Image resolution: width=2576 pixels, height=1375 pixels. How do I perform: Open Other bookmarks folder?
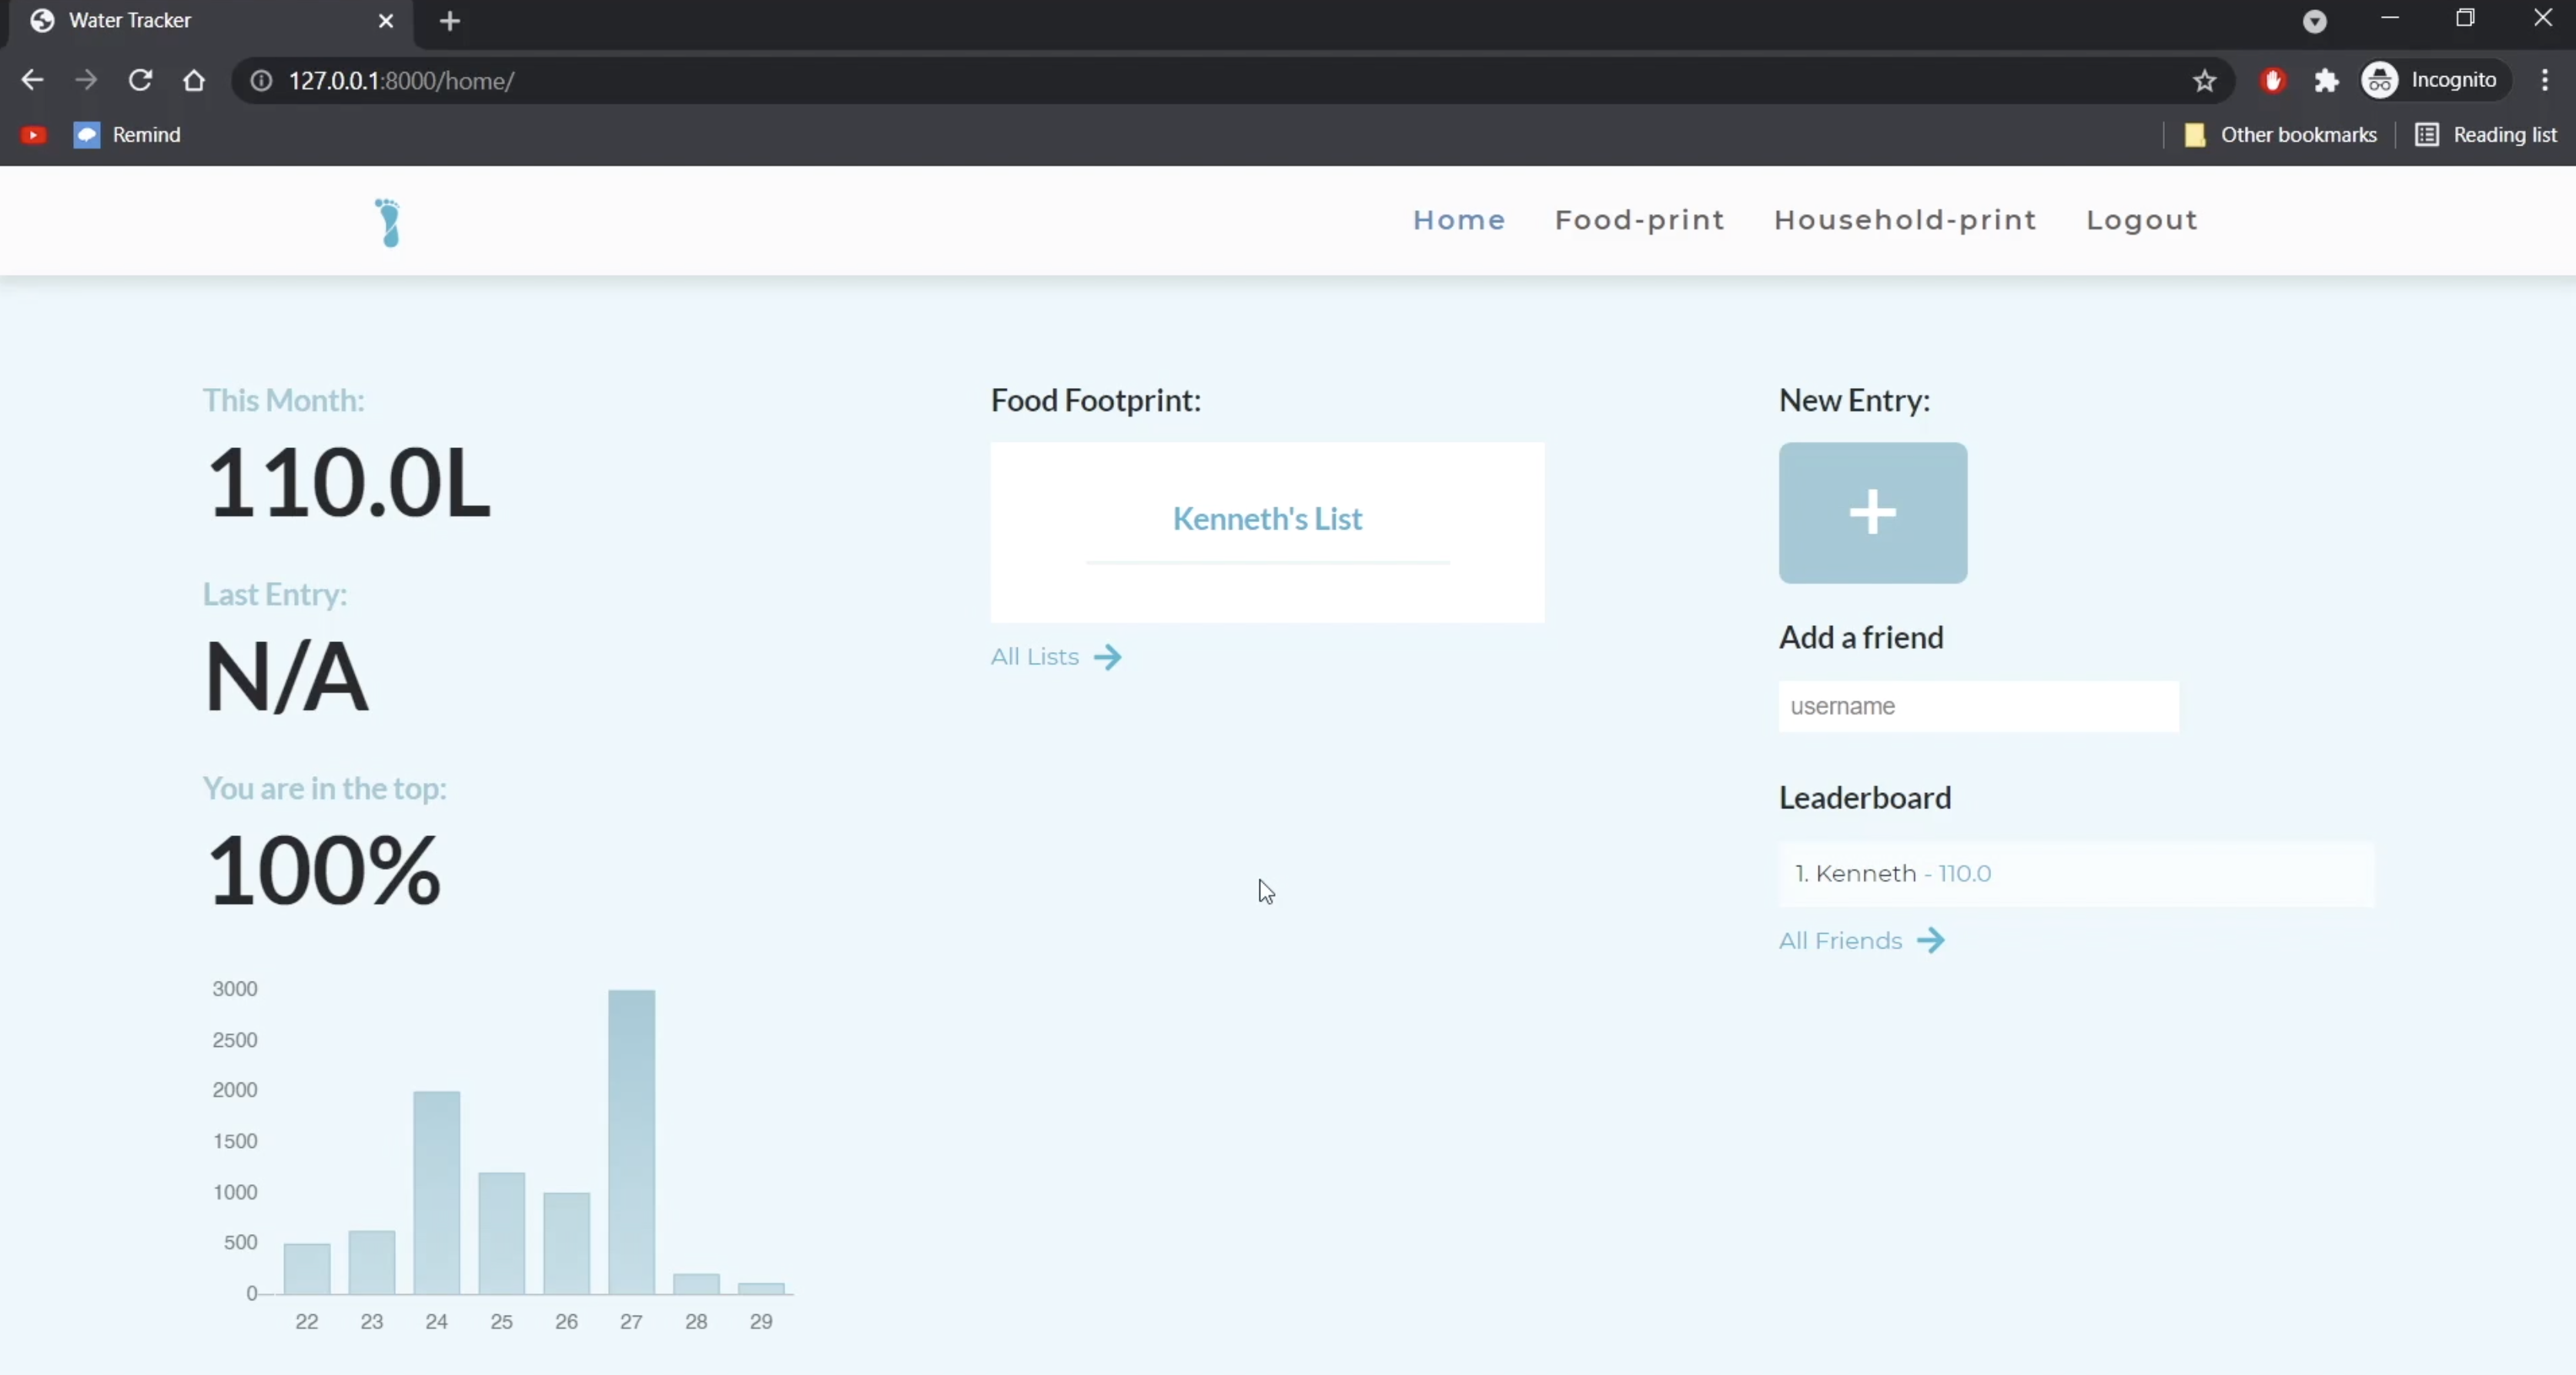(x=2281, y=135)
